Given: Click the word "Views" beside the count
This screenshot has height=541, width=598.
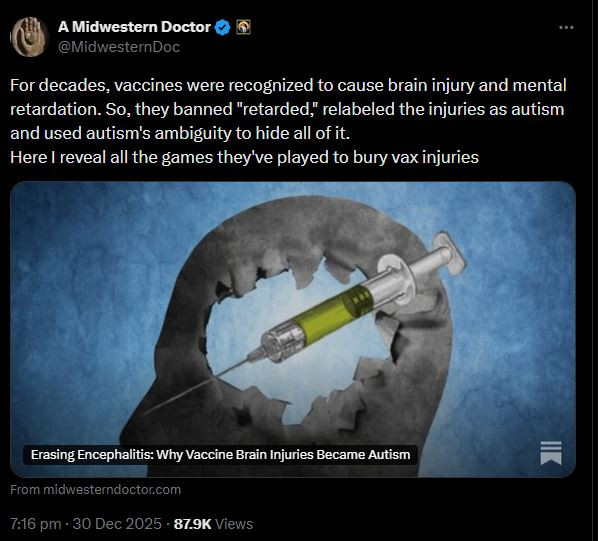Looking at the screenshot, I should pyautogui.click(x=234, y=524).
